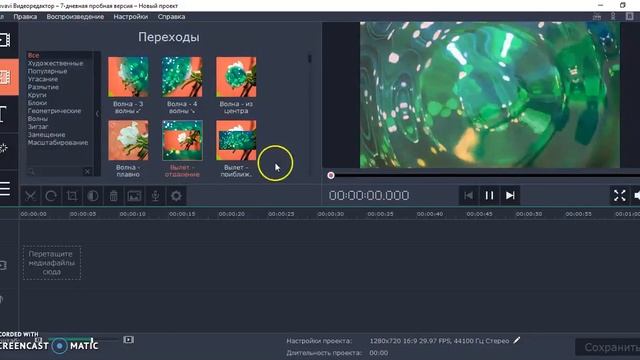640x360 pixels.
Task: Click the rotate clip tool
Action: [51, 196]
